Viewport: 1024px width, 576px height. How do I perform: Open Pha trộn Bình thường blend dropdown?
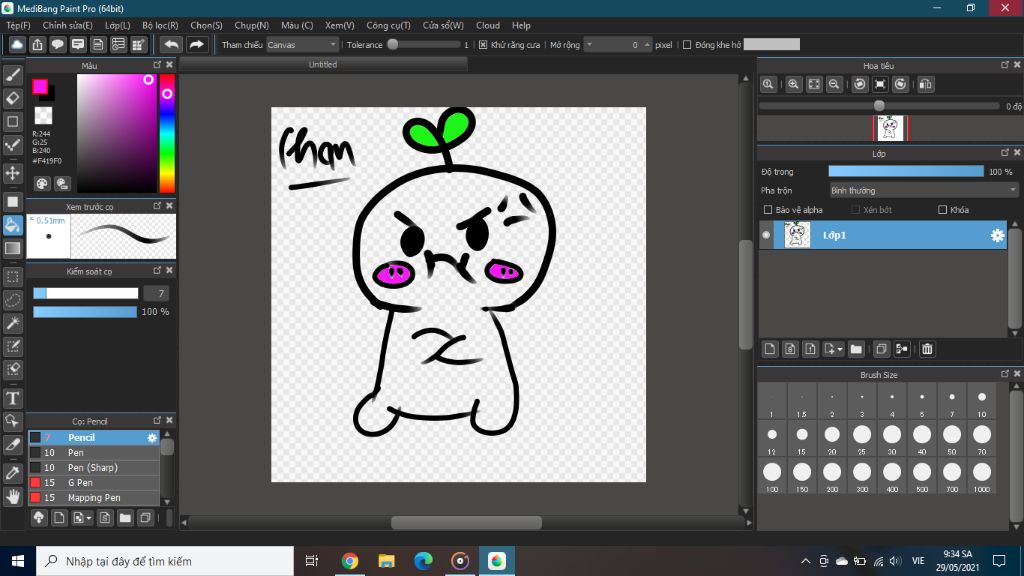(x=923, y=190)
